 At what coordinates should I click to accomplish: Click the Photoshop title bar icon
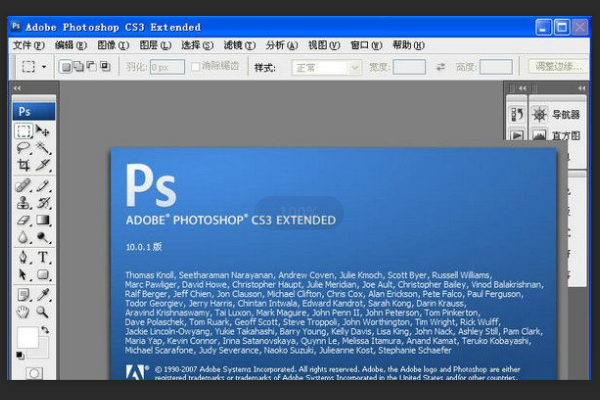[x=16, y=26]
